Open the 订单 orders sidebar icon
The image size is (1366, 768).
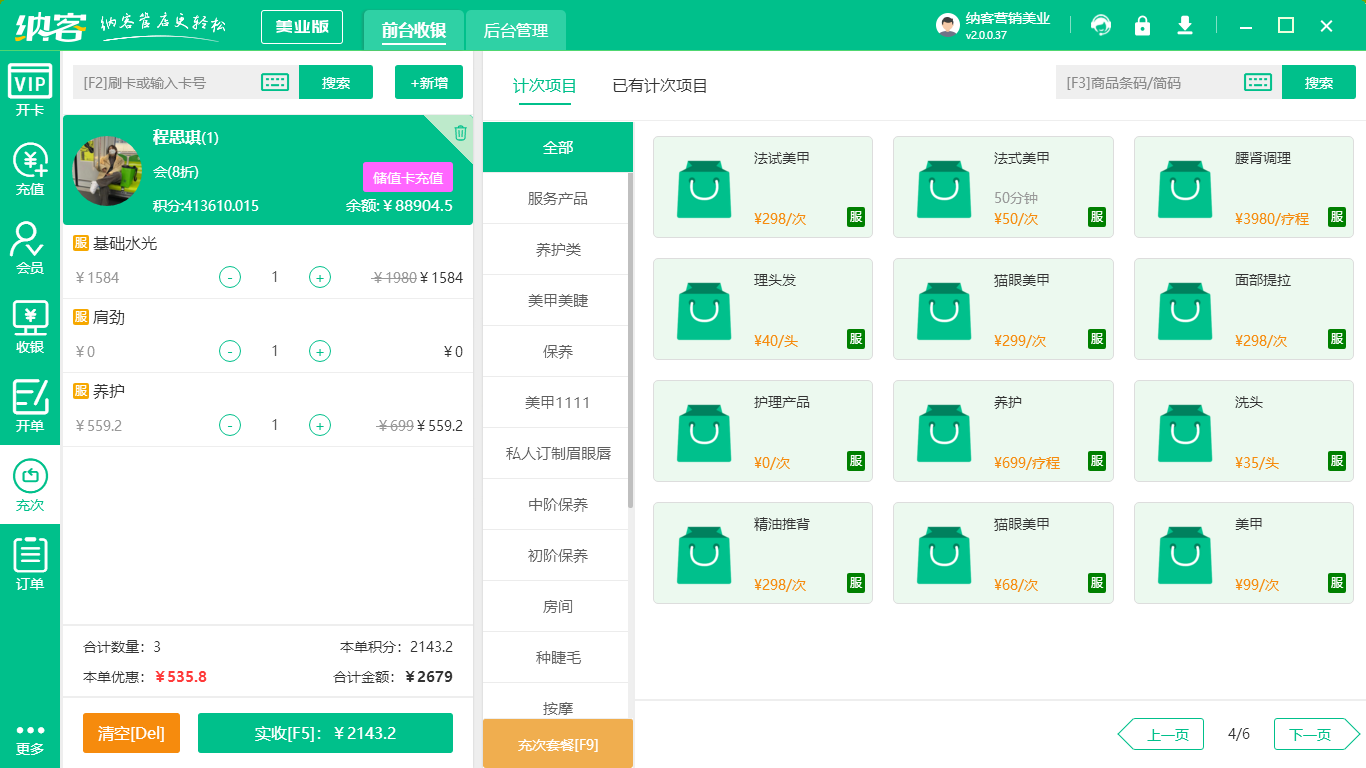tap(30, 564)
